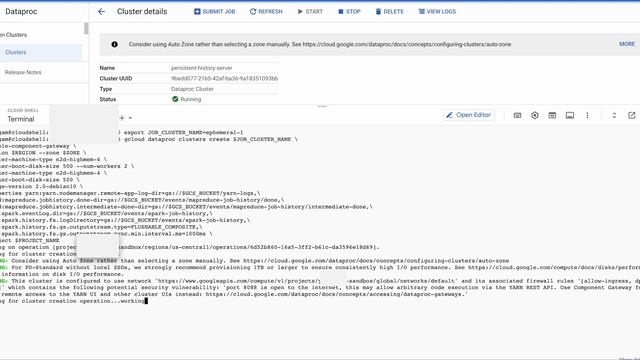
Task: Add a new terminal tab with the plus icon
Action: [x=122, y=118]
